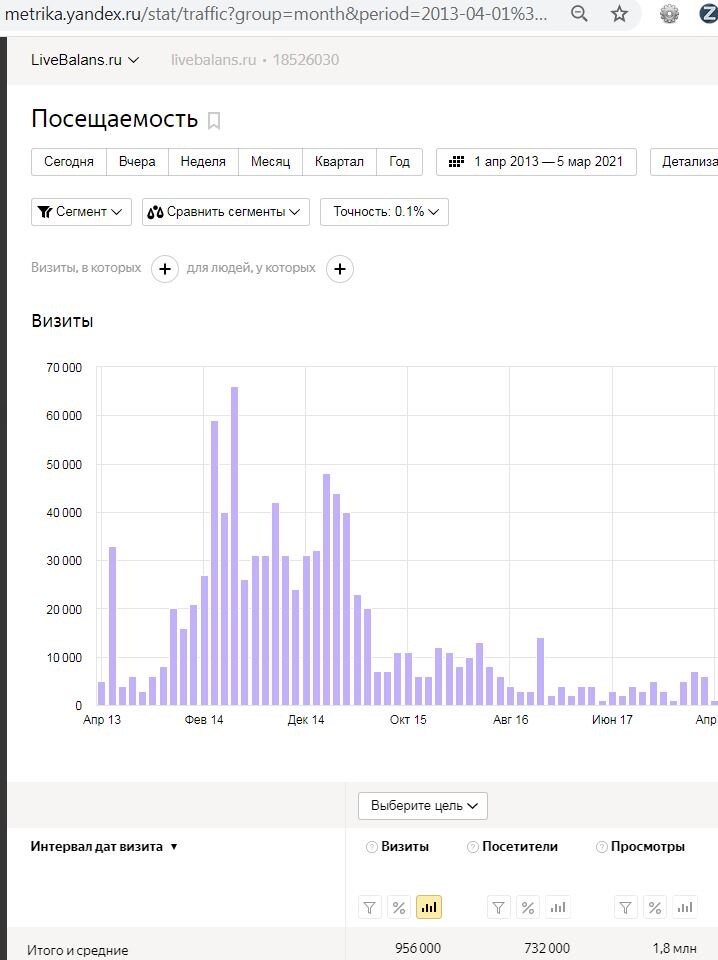Image resolution: width=718 pixels, height=960 pixels.
Task: Click the browser address bar URL
Action: pyautogui.click(x=275, y=14)
